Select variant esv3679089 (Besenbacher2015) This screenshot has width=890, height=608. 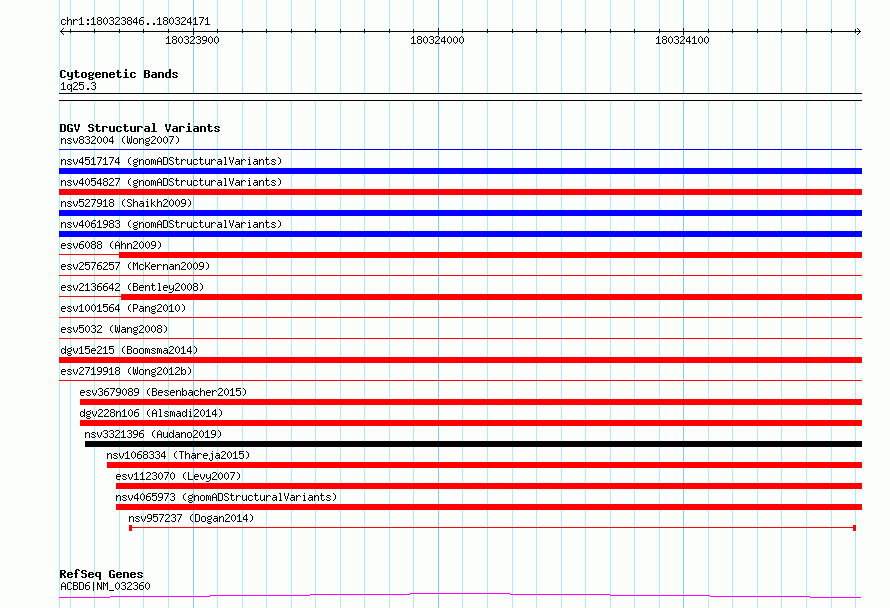pos(163,392)
